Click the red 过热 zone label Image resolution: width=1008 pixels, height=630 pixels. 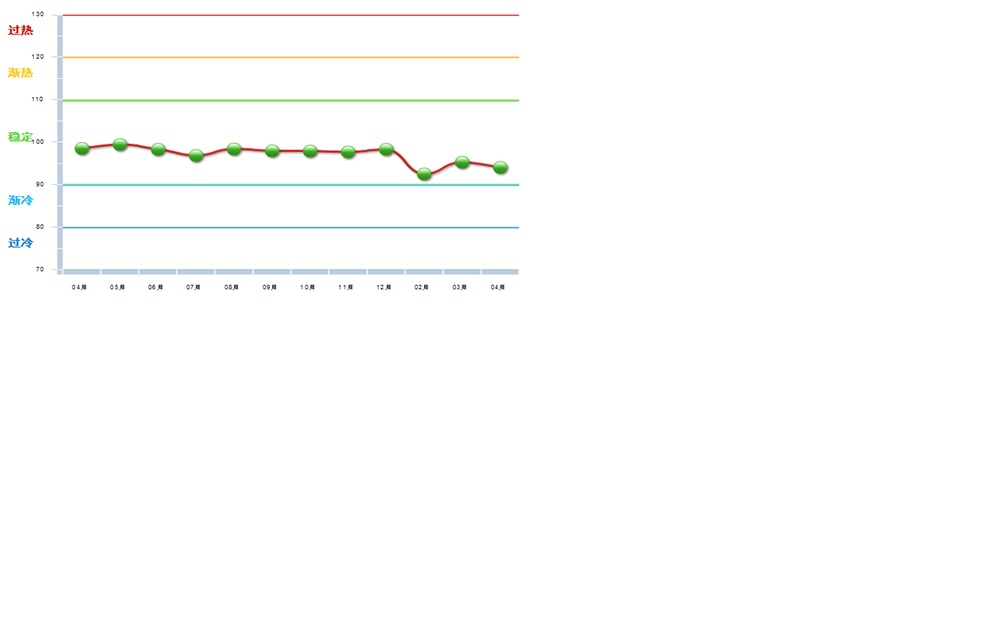21,31
